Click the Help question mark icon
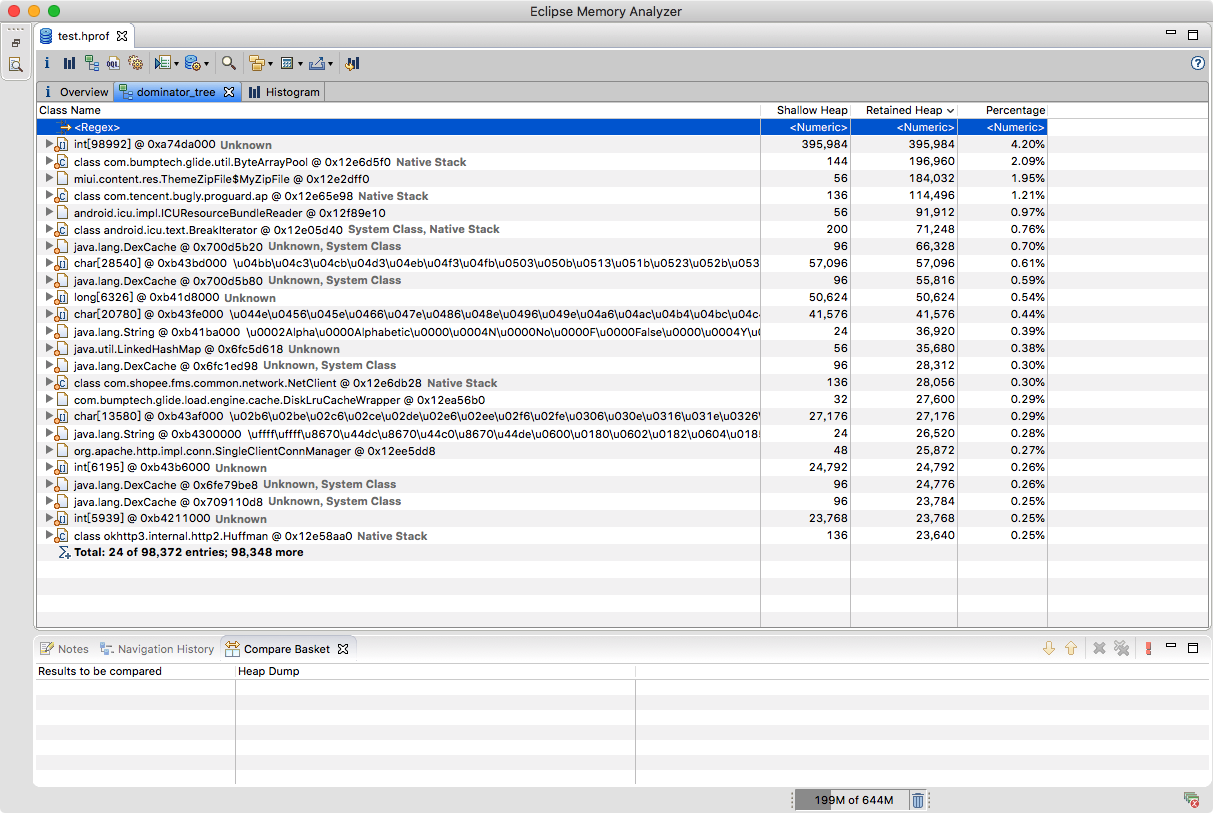 (1198, 63)
